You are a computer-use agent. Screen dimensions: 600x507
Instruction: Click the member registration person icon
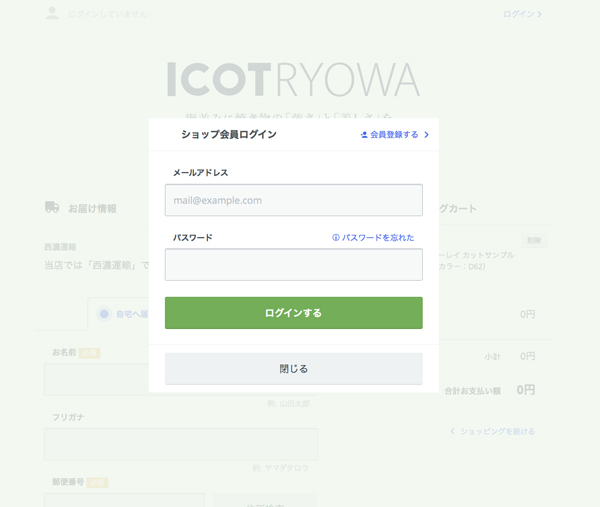364,135
